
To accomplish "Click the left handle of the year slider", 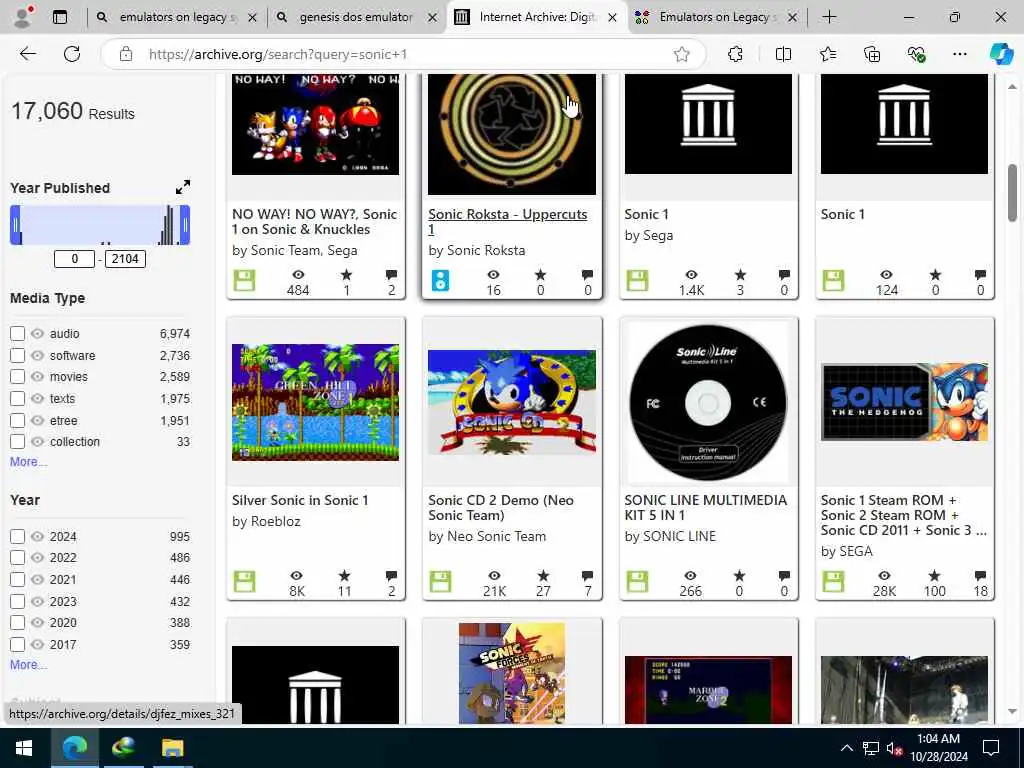I will coord(15,225).
